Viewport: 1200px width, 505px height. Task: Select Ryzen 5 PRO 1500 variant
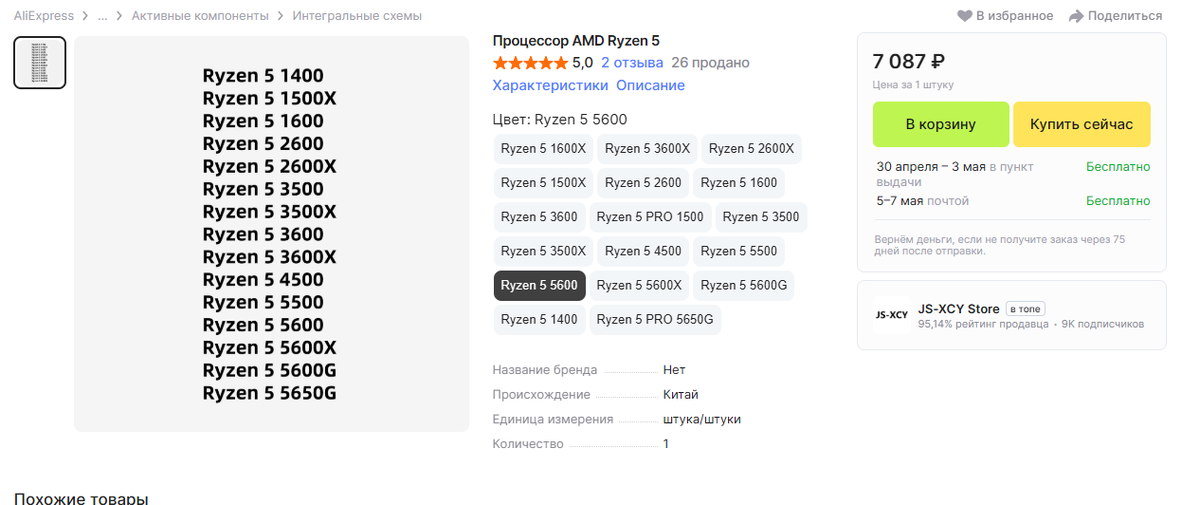pyautogui.click(x=650, y=217)
